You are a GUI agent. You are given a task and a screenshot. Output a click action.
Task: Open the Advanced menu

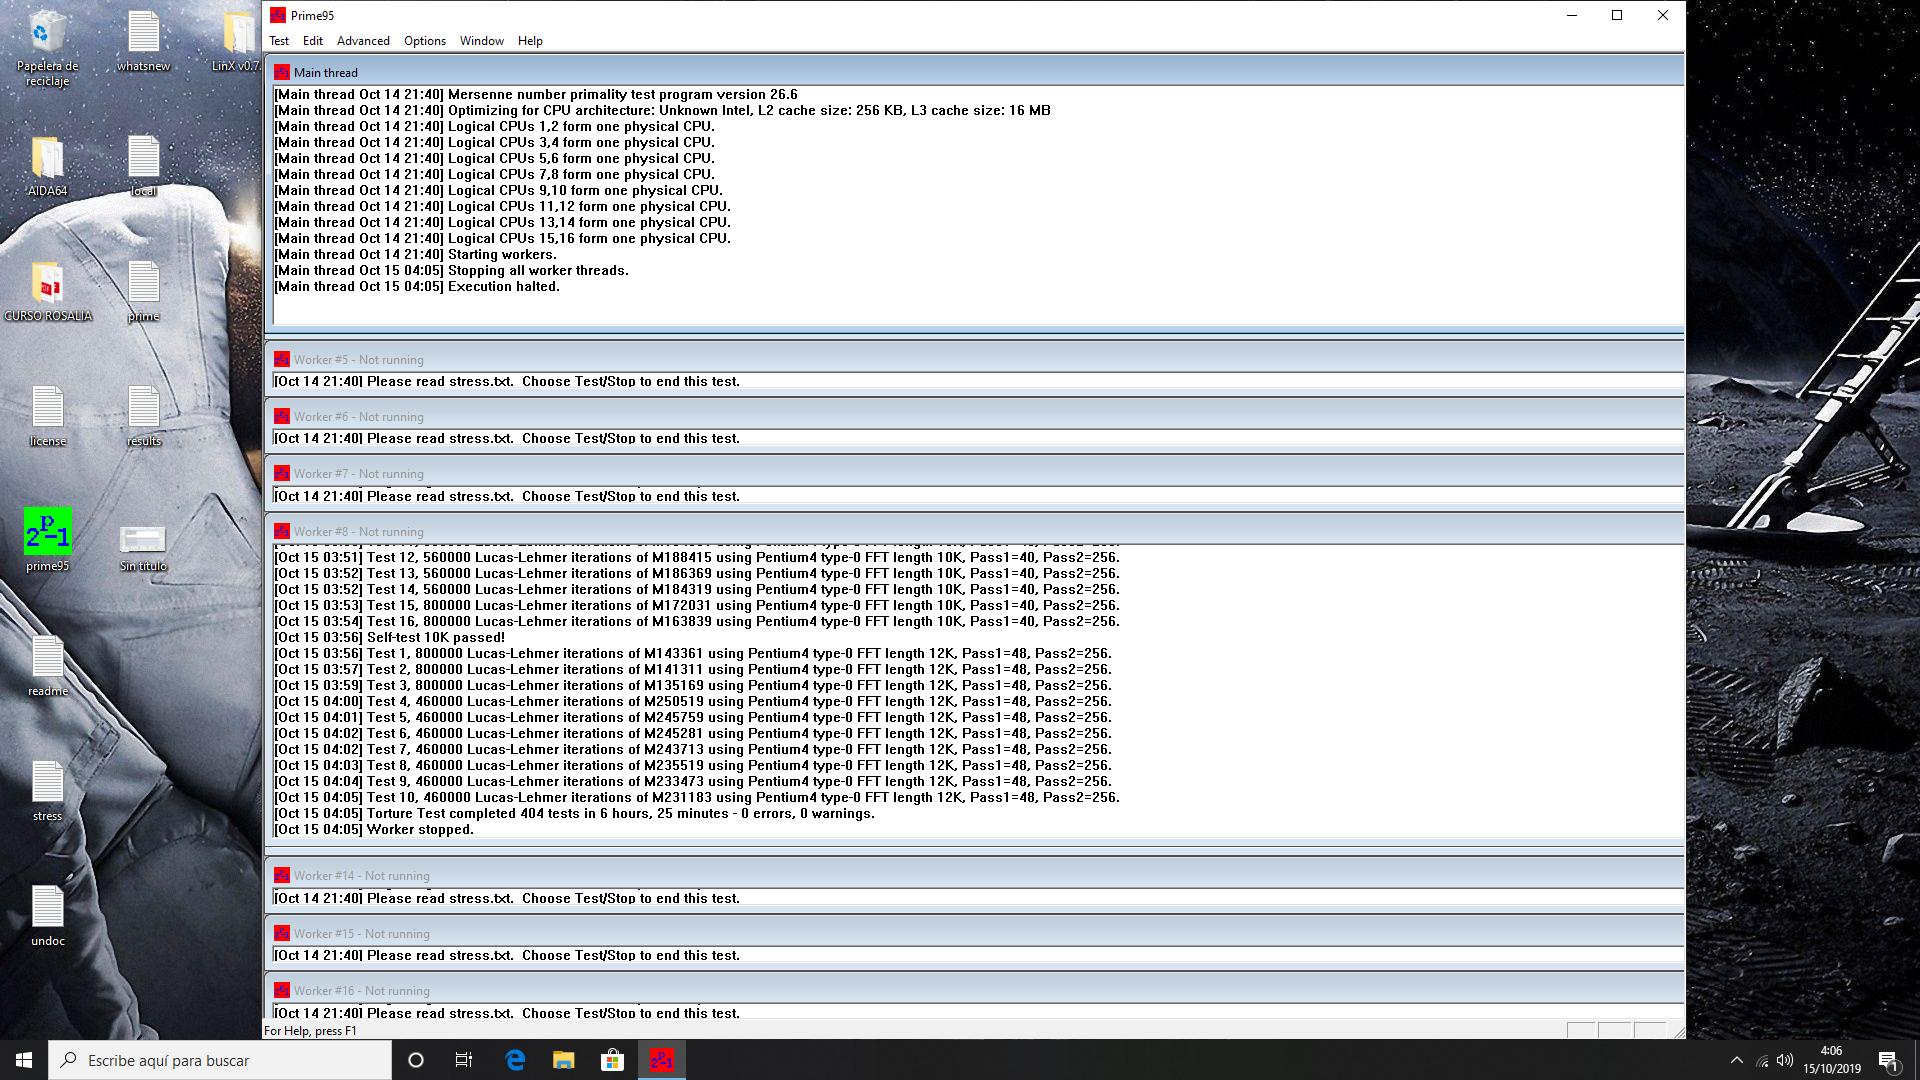click(363, 41)
